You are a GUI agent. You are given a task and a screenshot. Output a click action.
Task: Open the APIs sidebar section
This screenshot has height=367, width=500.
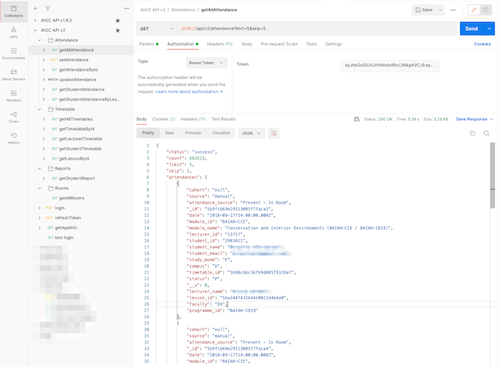click(14, 33)
